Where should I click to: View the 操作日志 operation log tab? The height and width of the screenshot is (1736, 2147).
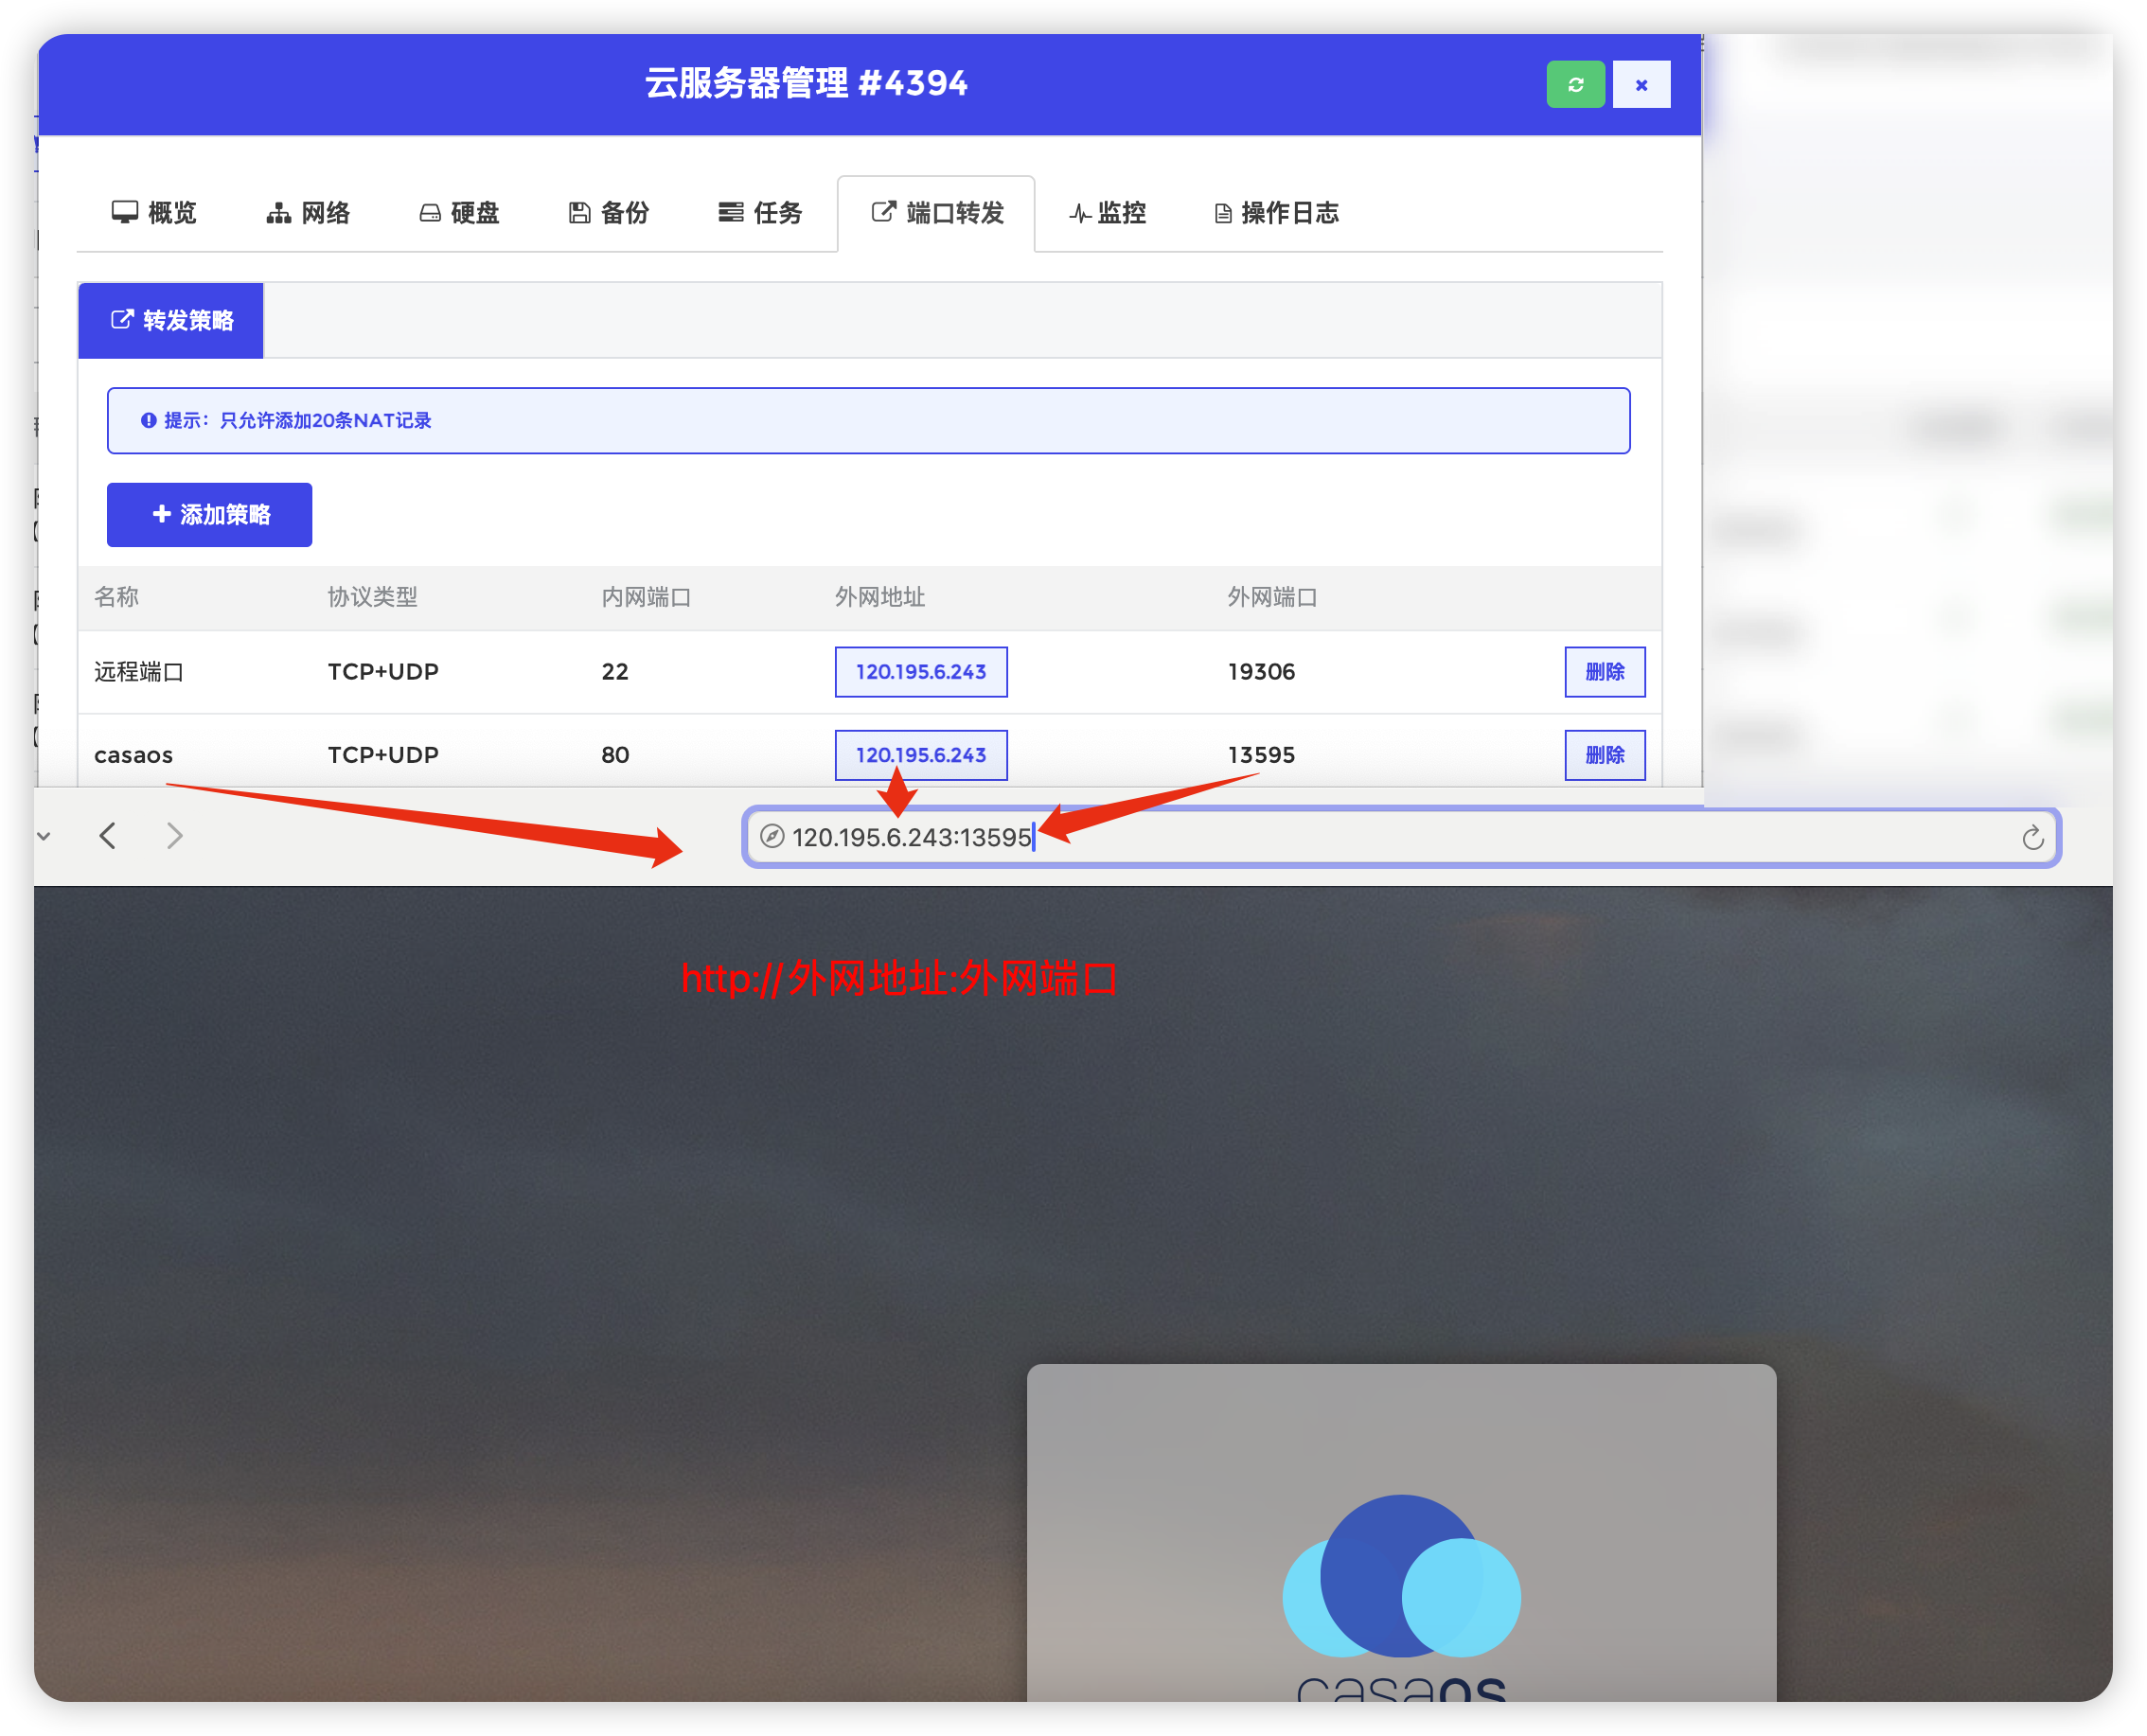pos(1276,213)
